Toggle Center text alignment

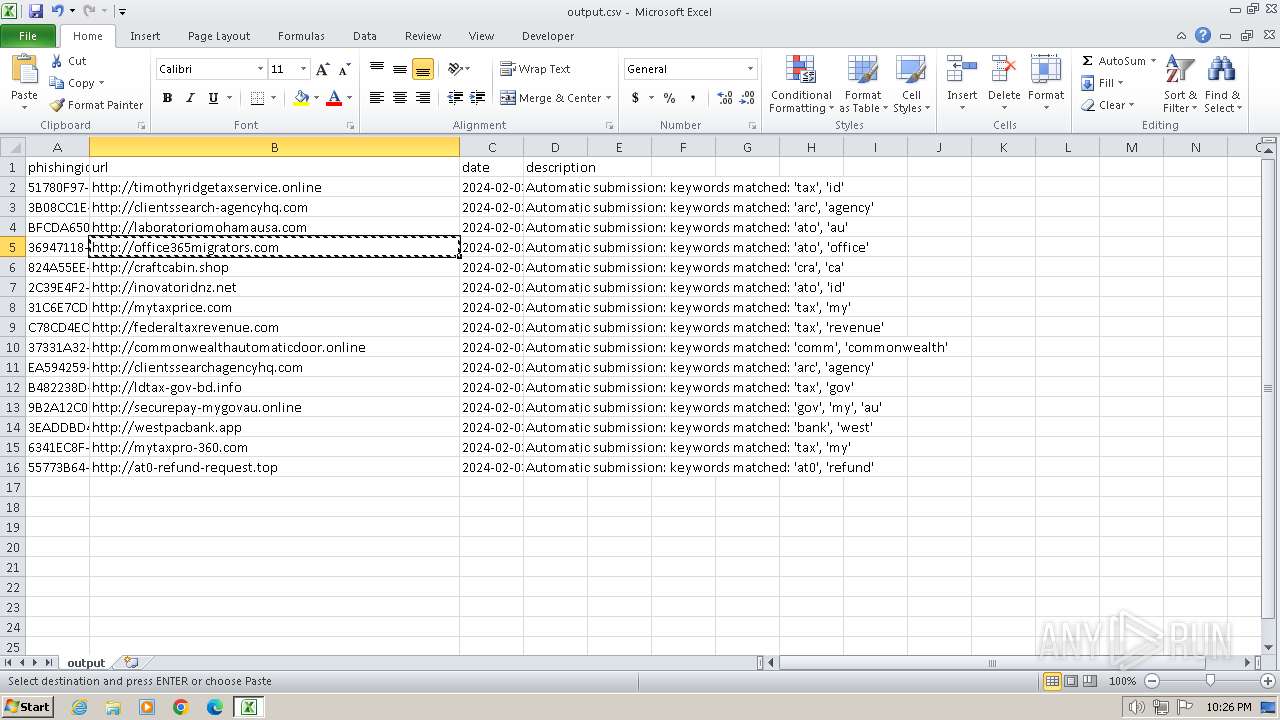tap(400, 98)
